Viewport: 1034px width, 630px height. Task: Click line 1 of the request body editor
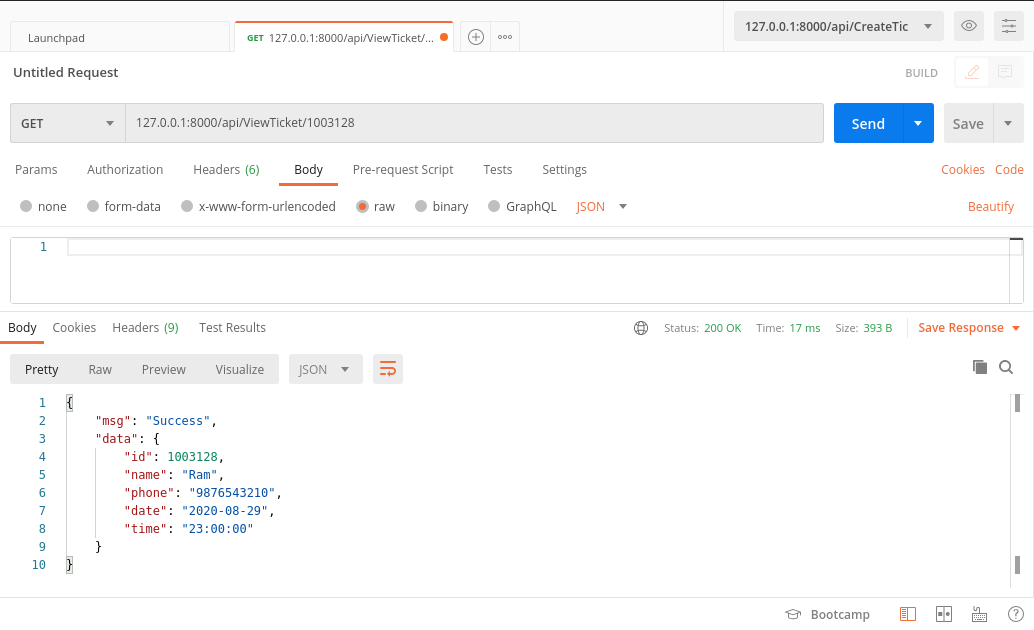[x=538, y=247]
